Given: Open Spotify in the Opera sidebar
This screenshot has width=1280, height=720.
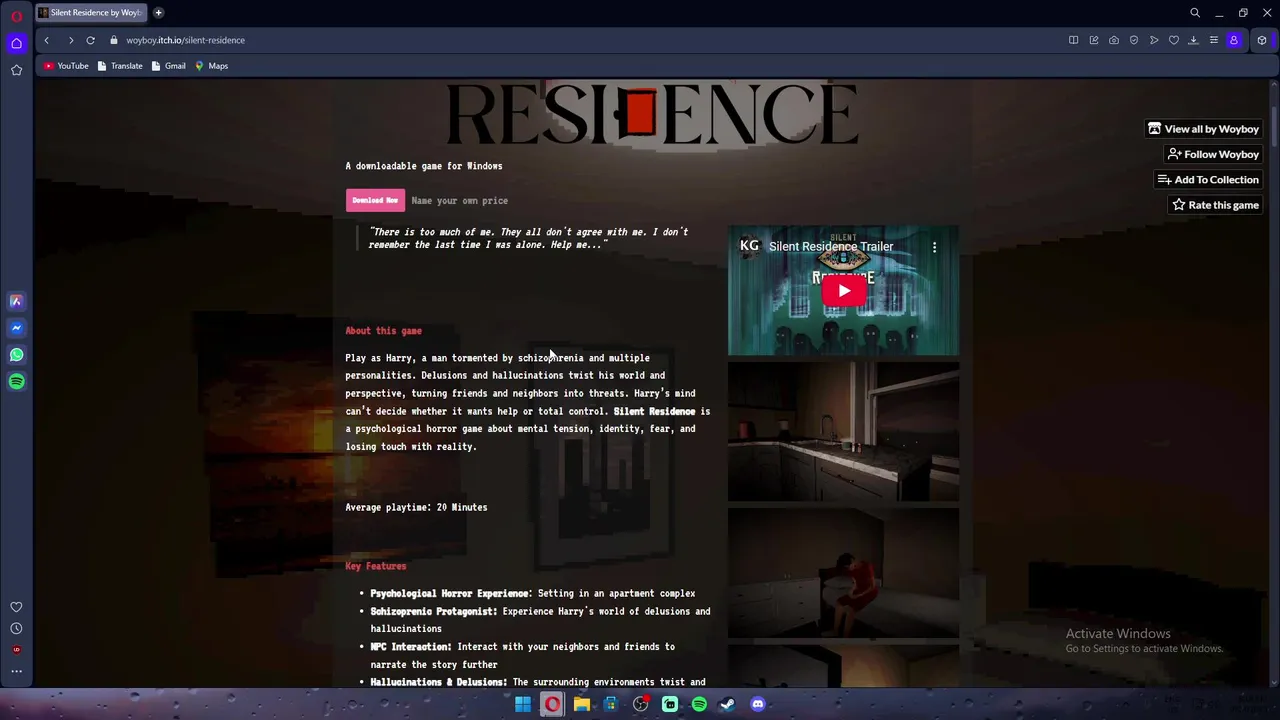Looking at the screenshot, I should point(16,382).
